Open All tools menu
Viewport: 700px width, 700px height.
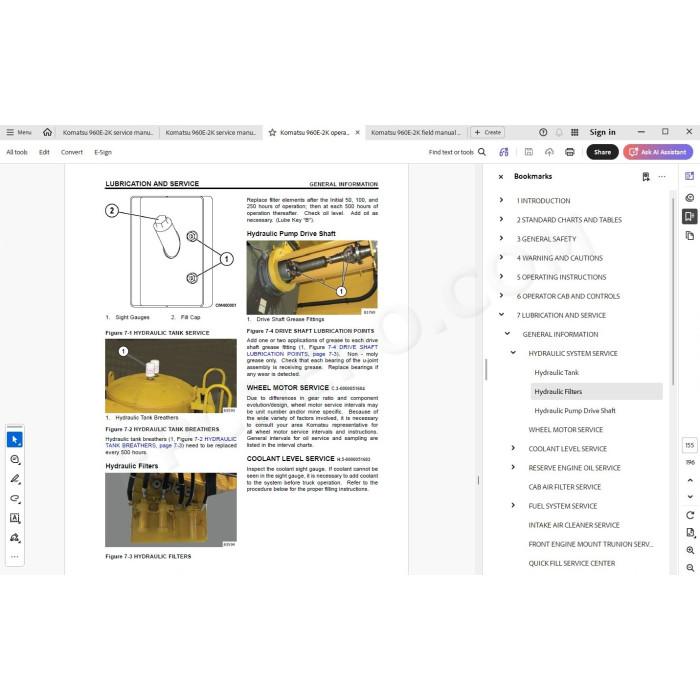pos(17,152)
